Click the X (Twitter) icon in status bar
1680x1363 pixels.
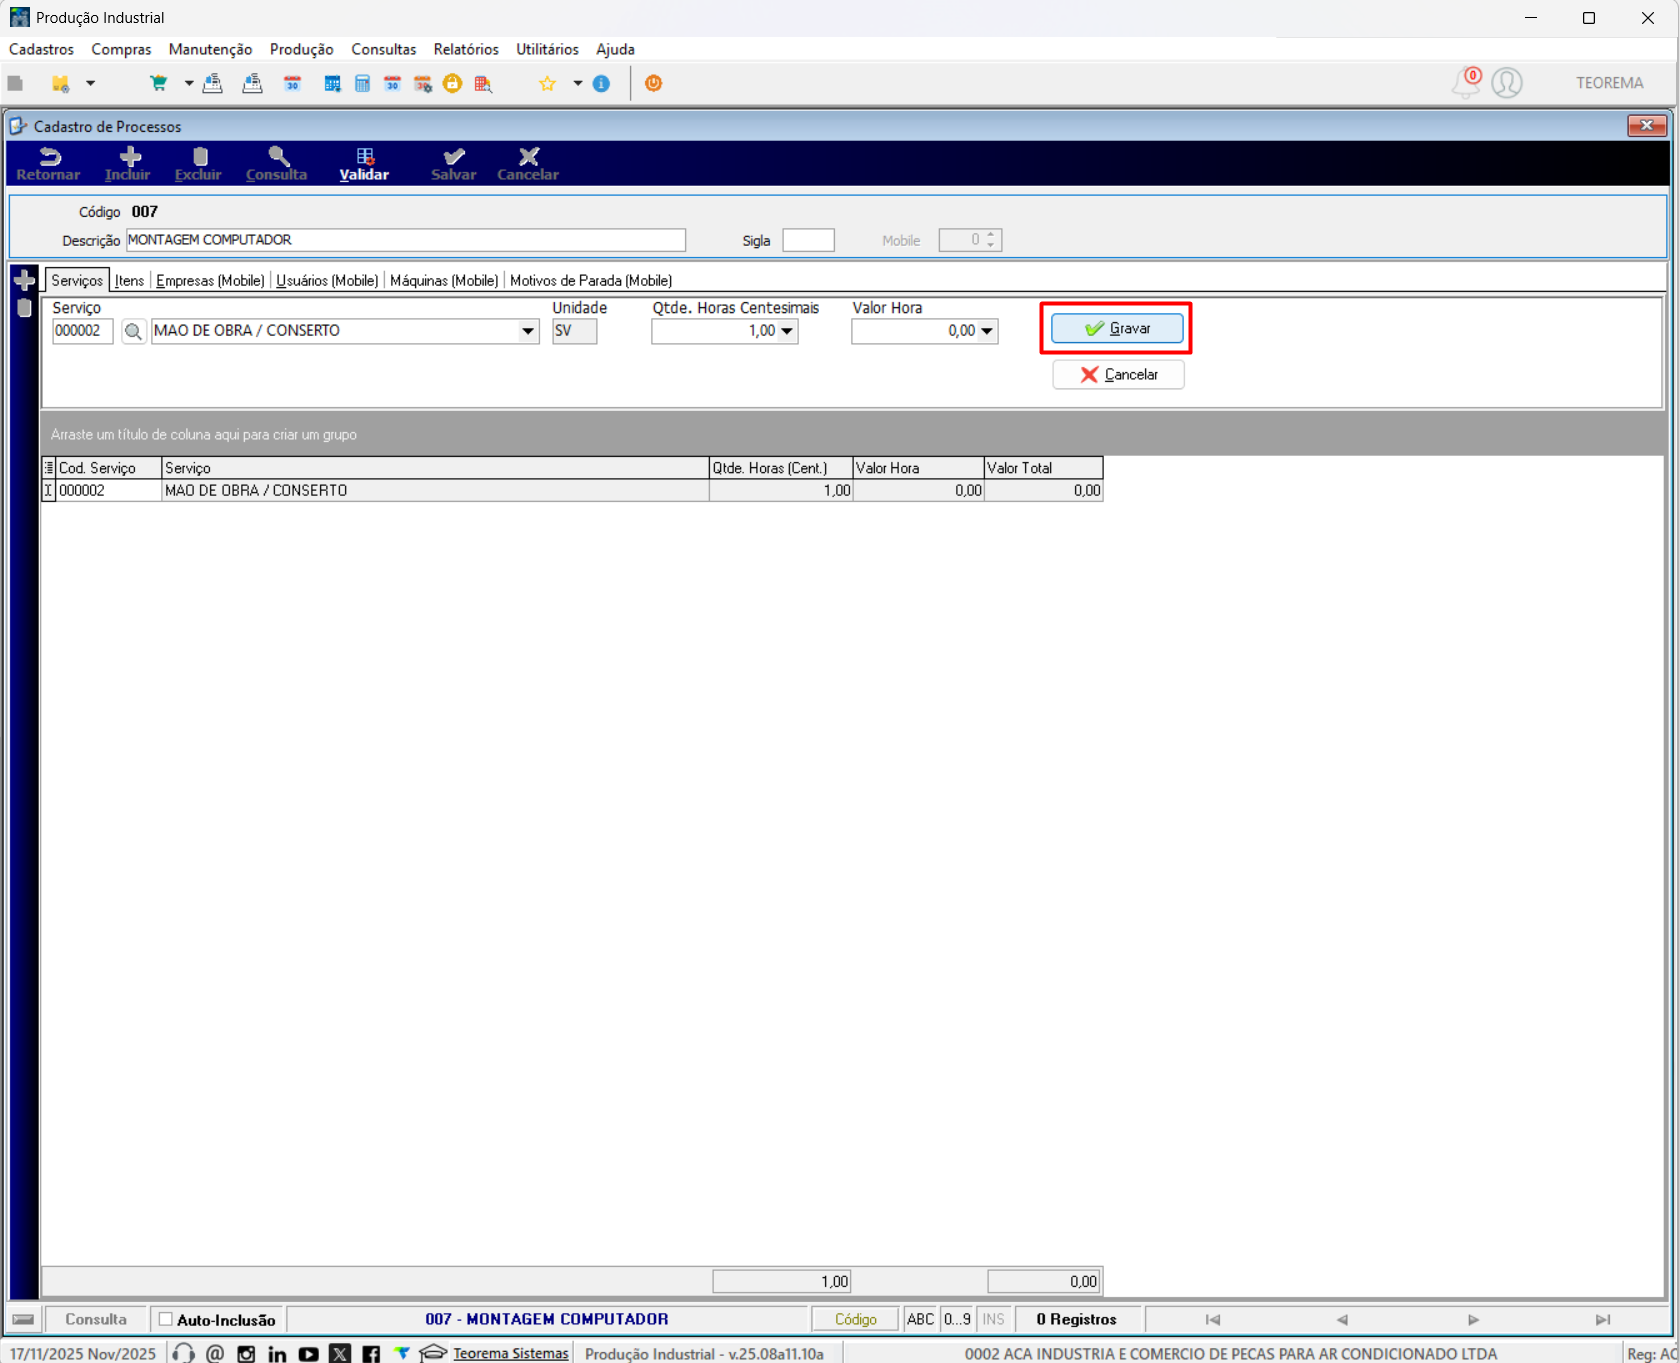point(340,1353)
